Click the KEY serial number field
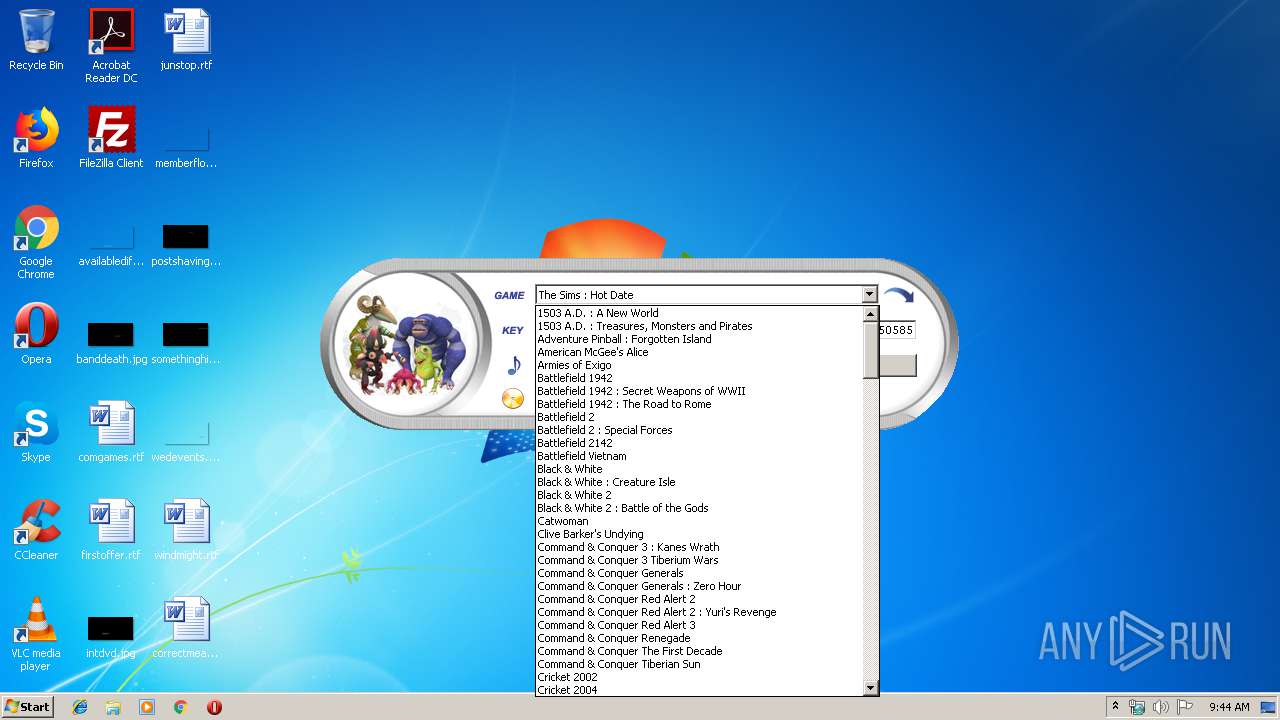 click(x=897, y=330)
